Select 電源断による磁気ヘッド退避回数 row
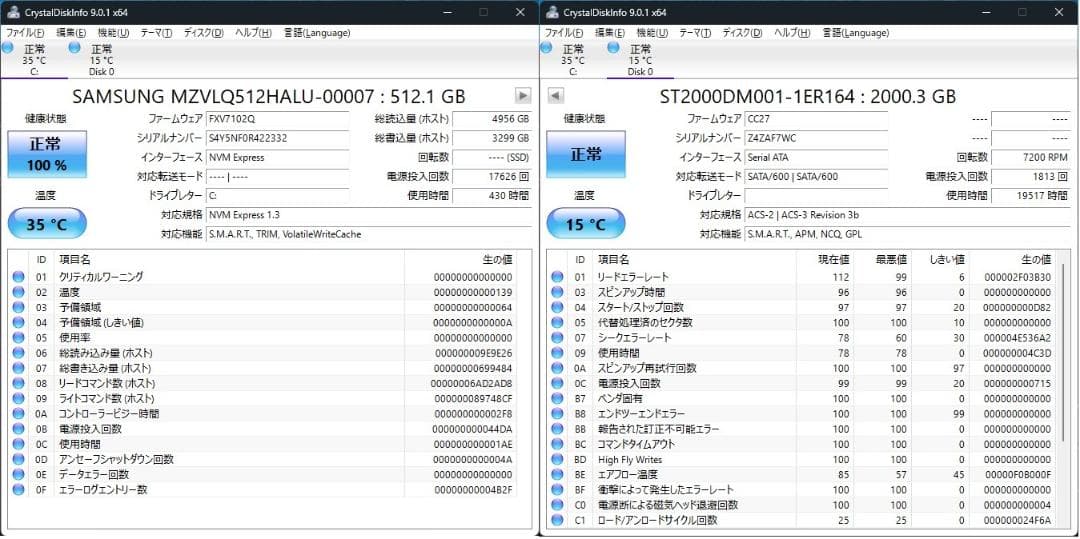1080x539 pixels. point(802,505)
